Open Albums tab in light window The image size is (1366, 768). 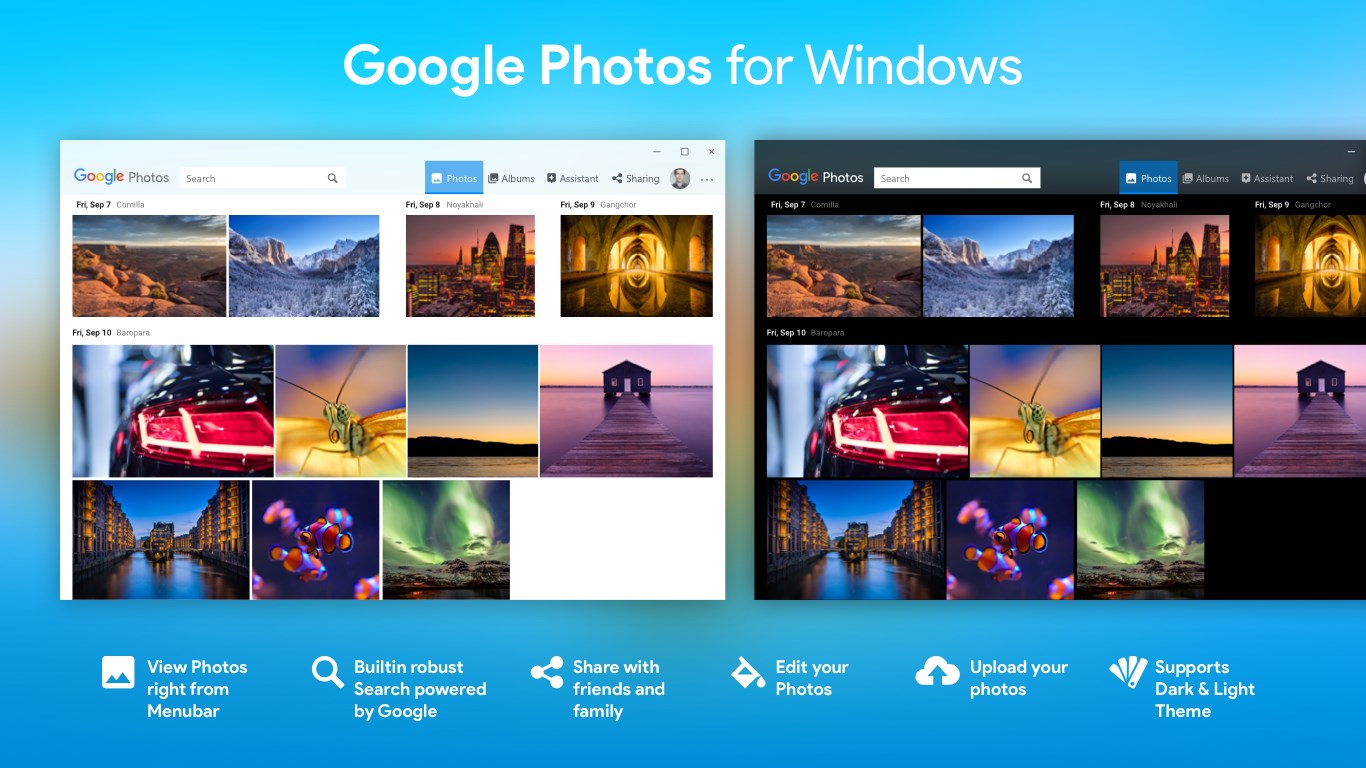point(511,178)
